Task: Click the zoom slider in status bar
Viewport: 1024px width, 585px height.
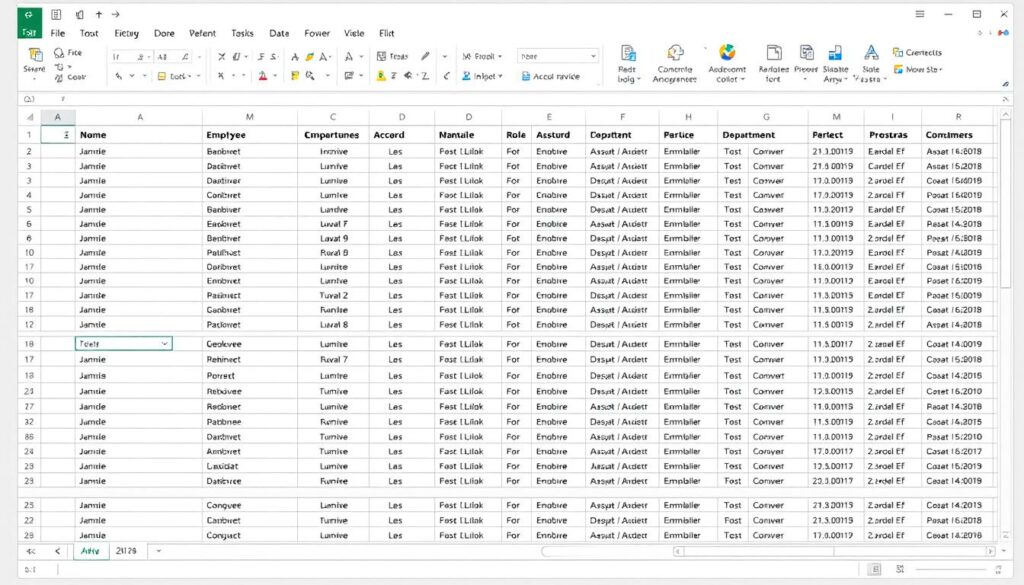Action: click(953, 570)
